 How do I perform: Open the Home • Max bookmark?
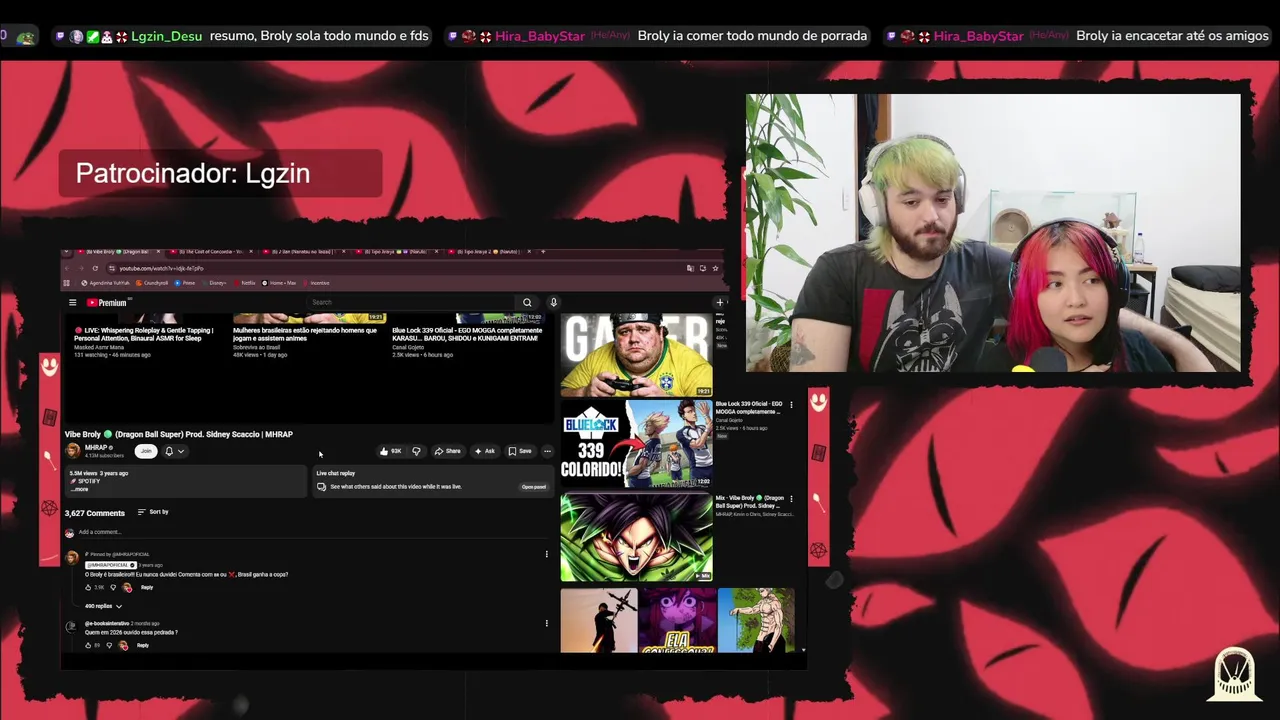[278, 283]
